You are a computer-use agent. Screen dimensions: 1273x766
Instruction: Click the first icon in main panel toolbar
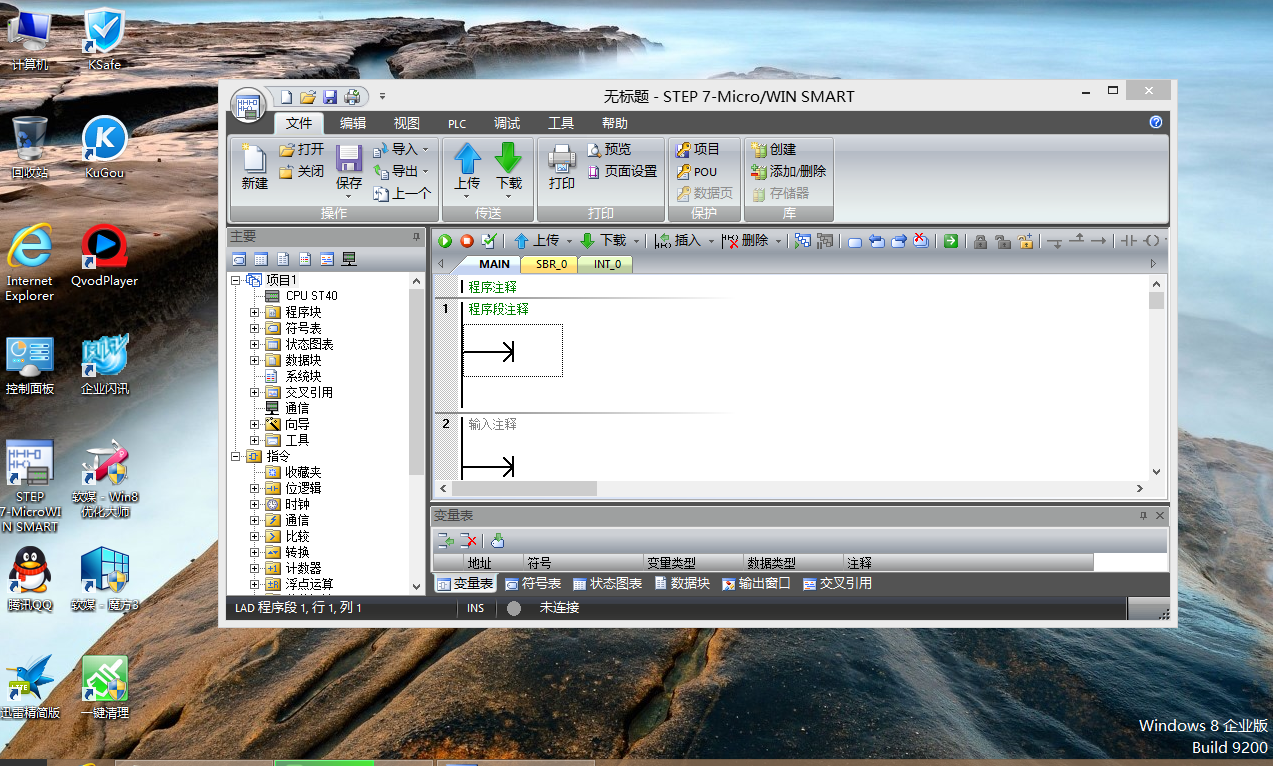(x=238, y=259)
